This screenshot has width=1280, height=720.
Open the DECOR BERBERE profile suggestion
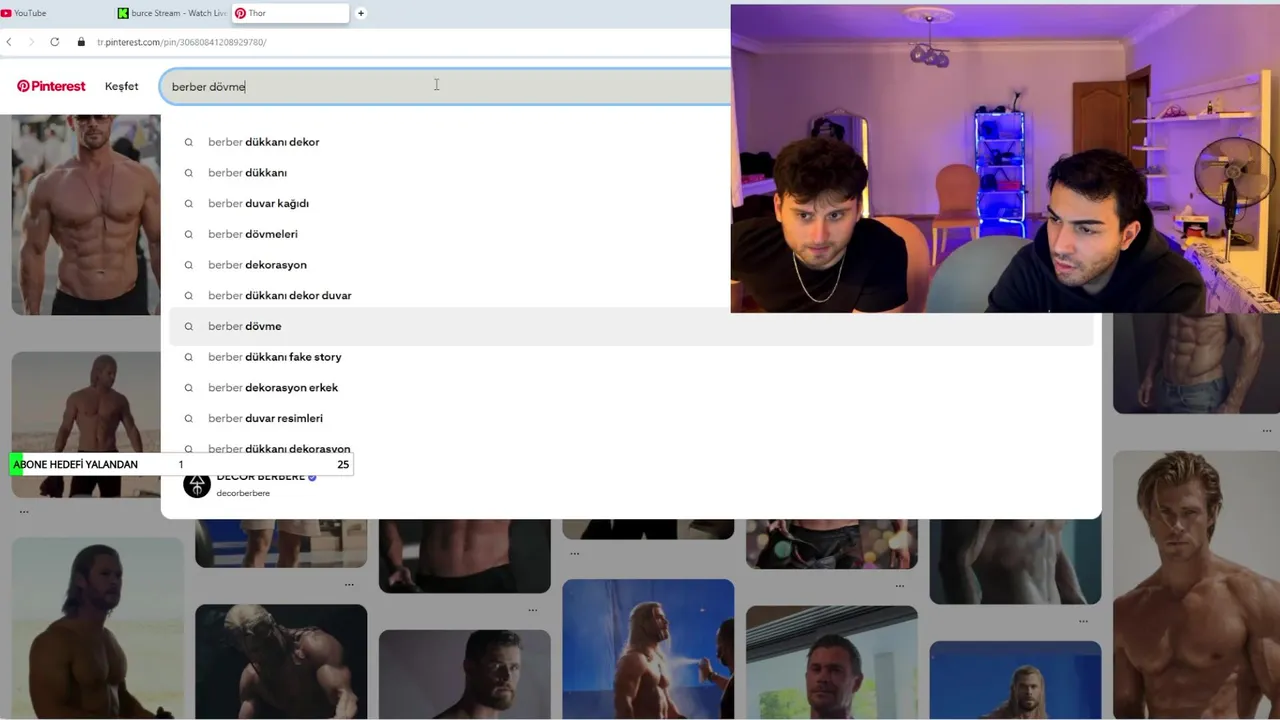pos(631,485)
